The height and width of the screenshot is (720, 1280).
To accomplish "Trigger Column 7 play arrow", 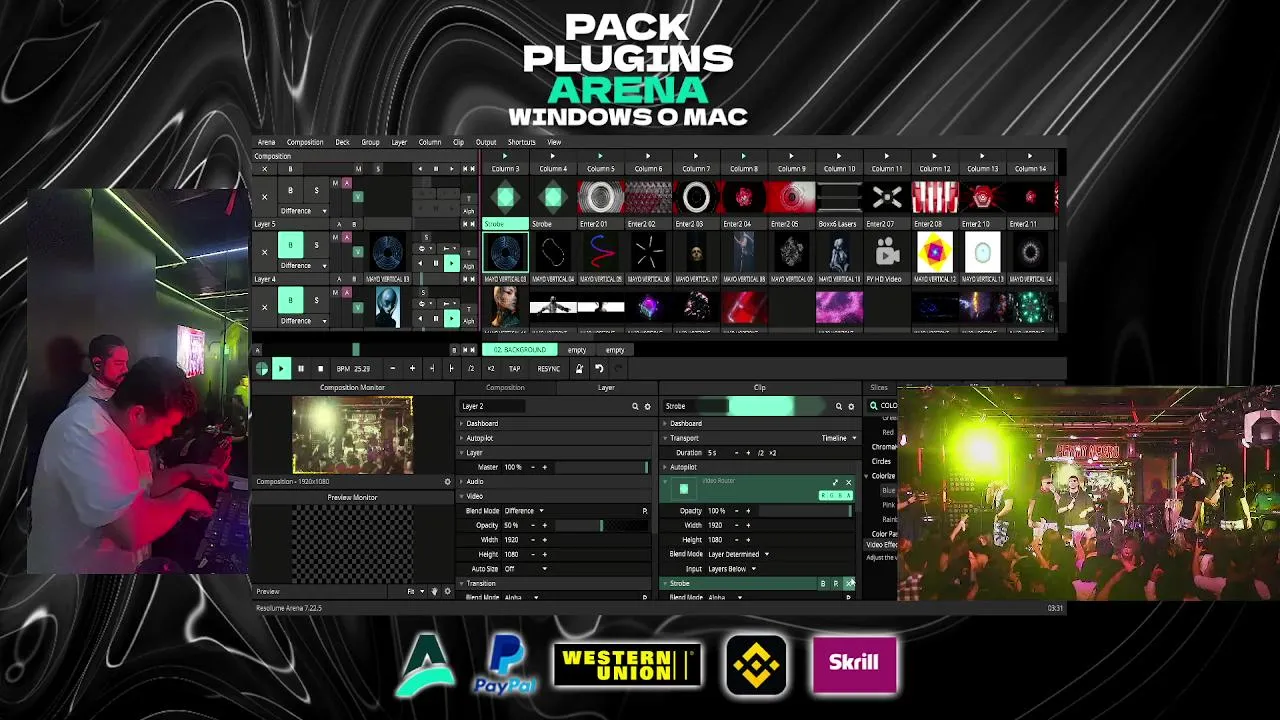I will (x=696, y=156).
